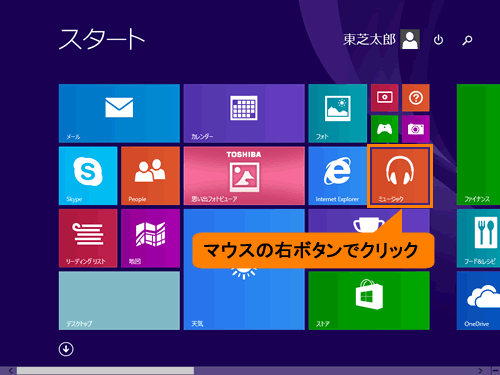Click the scrollbar right arrow
This screenshot has height=375, width=500.
480,371
